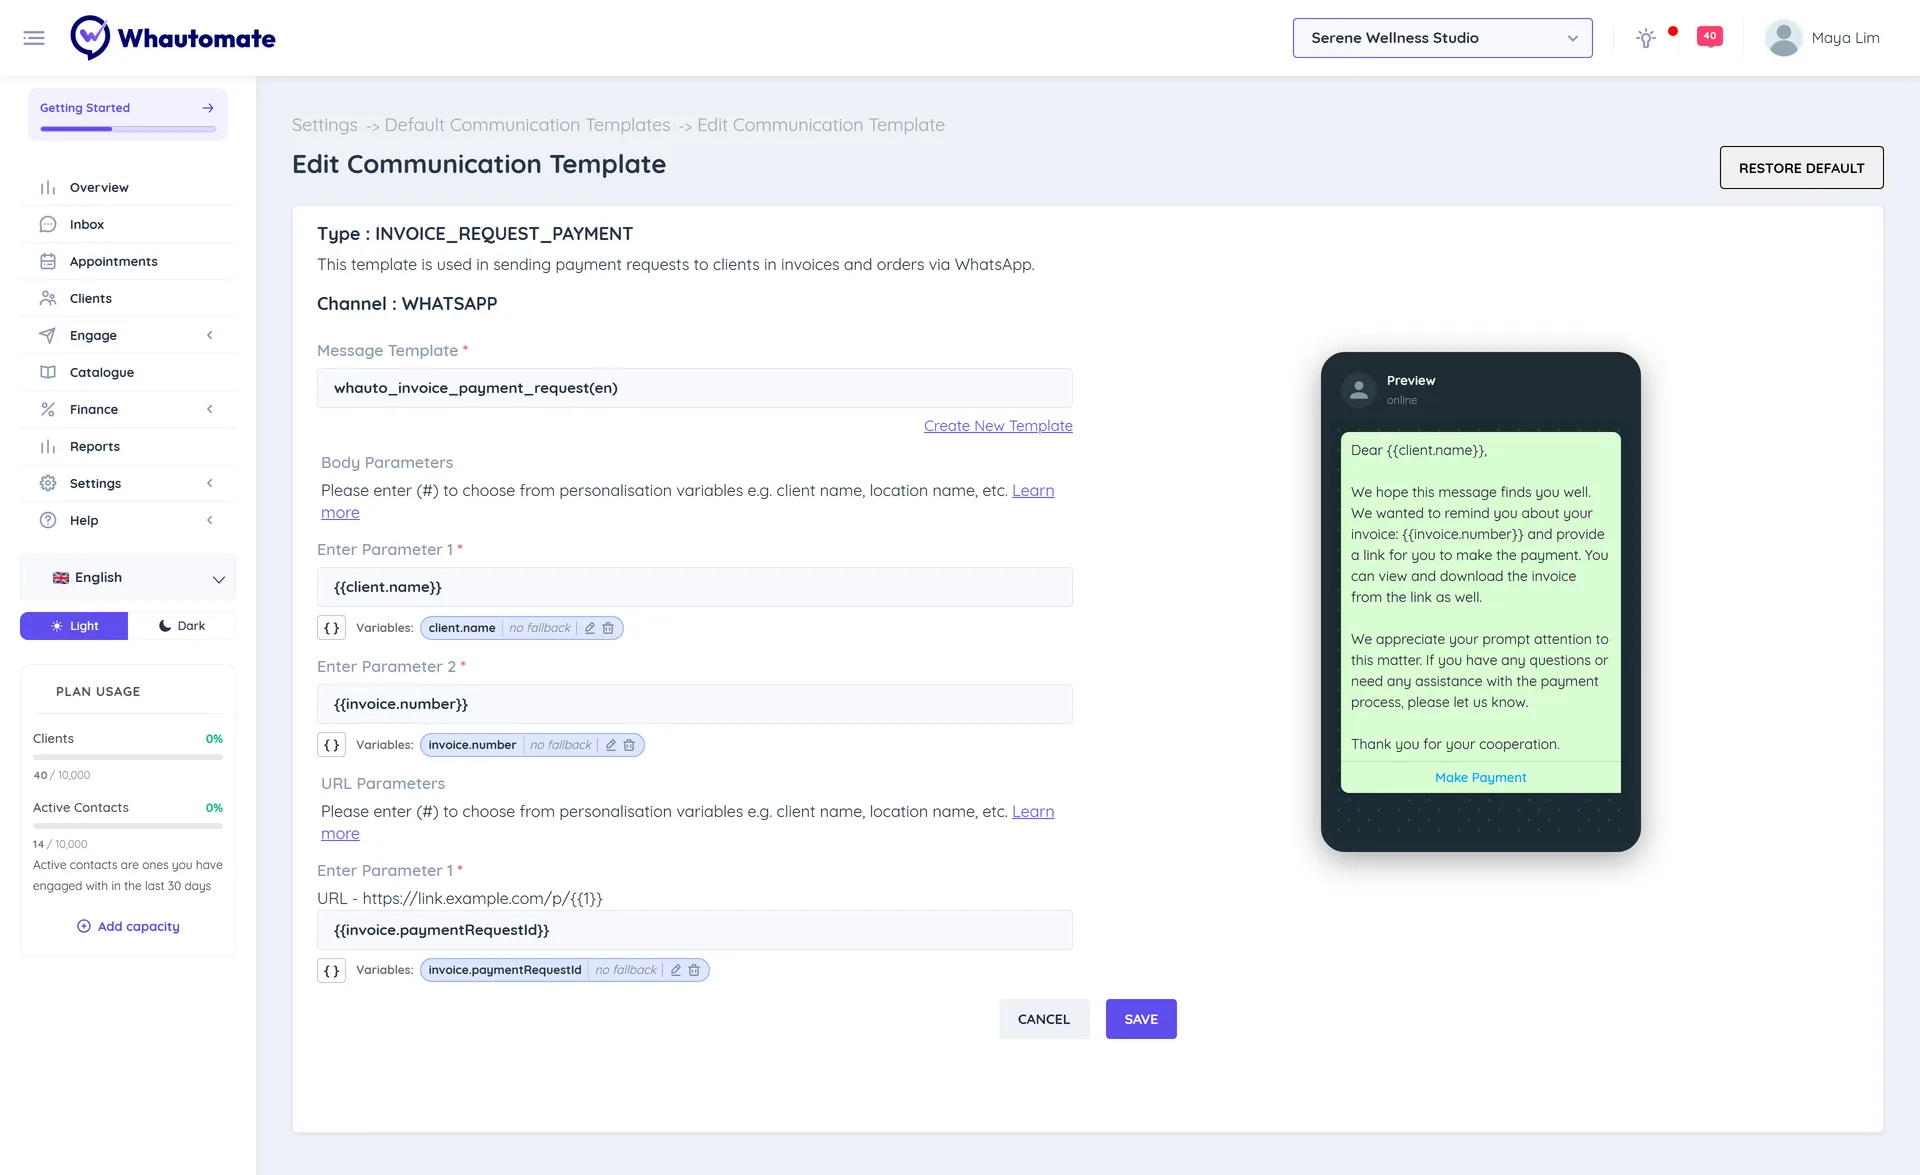The image size is (1920, 1175).
Task: Click the Getting Started card
Action: pyautogui.click(x=128, y=114)
